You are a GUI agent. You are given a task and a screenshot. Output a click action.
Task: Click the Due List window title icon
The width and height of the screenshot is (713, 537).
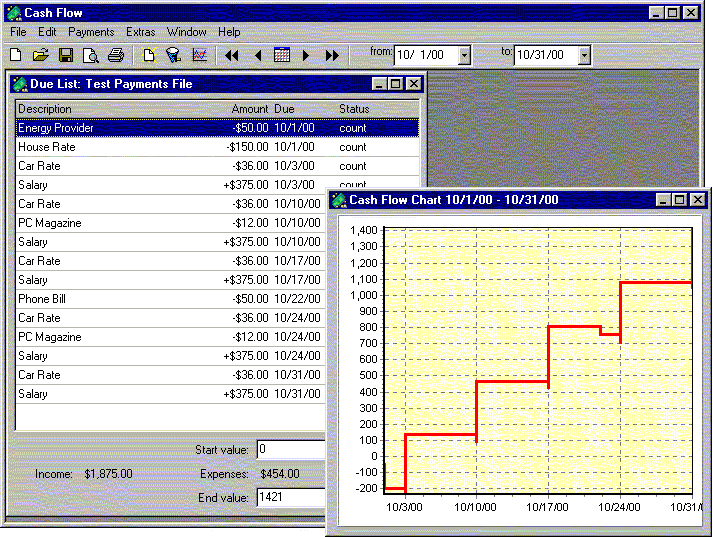pyautogui.click(x=20, y=84)
